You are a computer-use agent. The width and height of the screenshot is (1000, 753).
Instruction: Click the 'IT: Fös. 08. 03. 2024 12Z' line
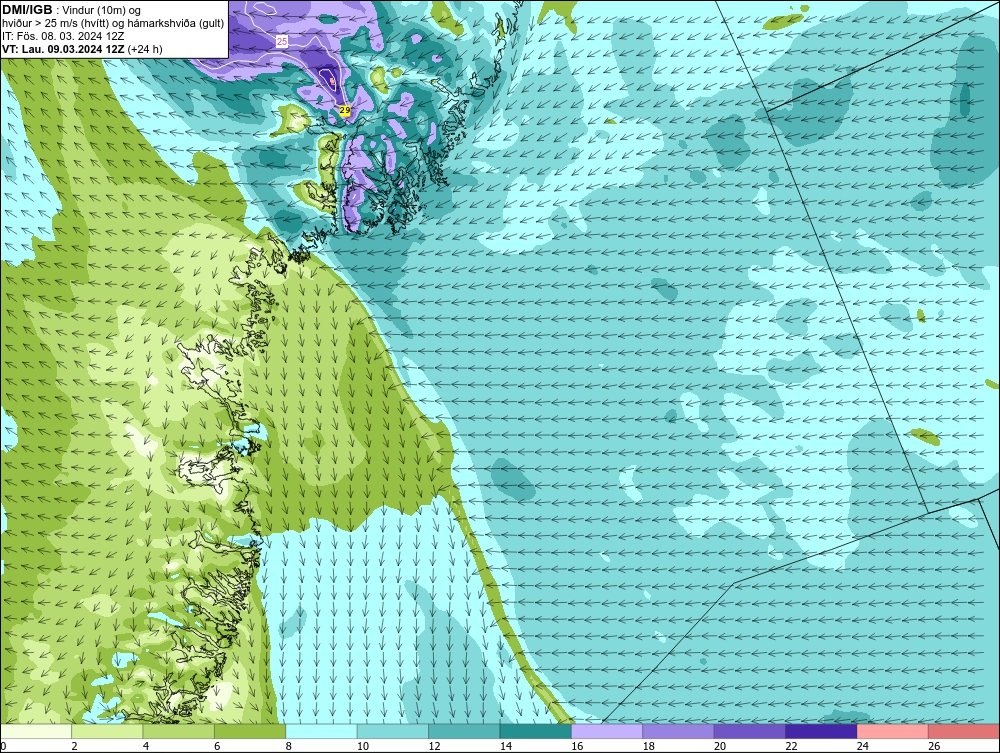(x=63, y=36)
